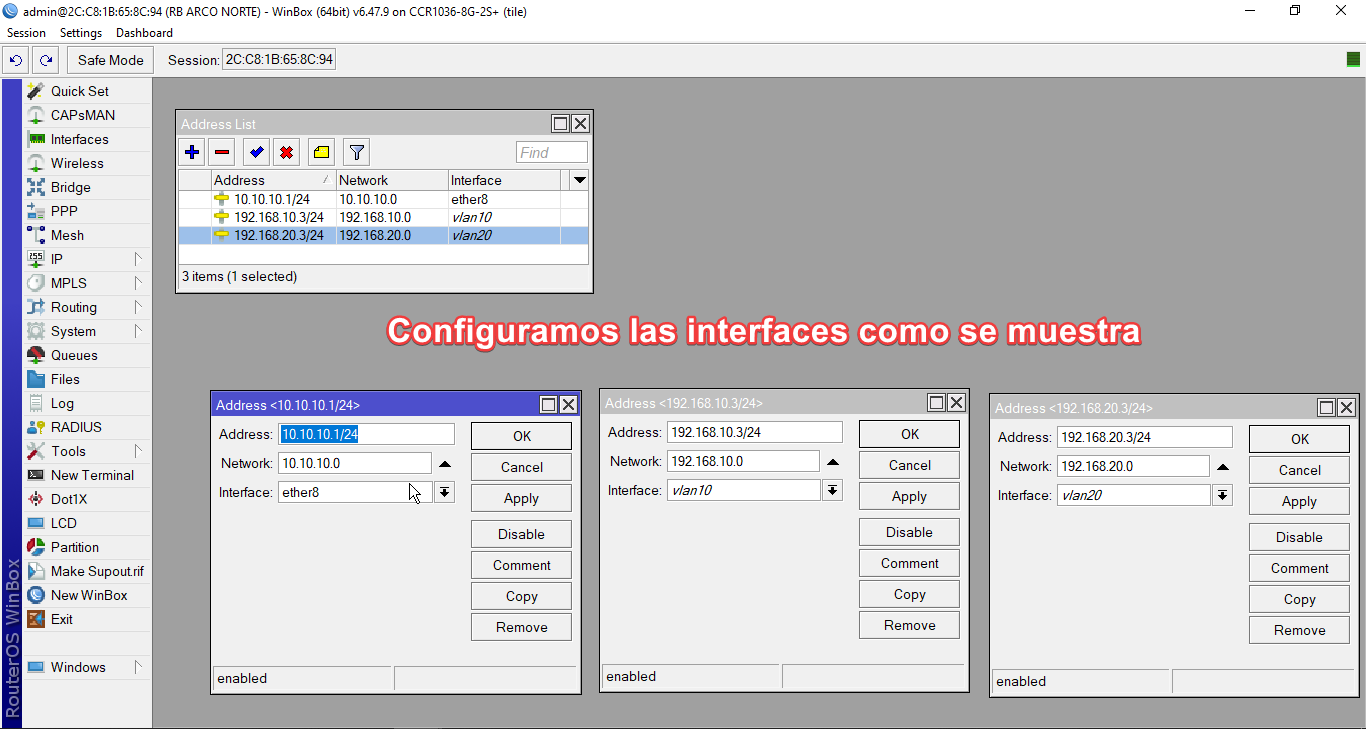Screen dimensions: 1366x729
Task: Open the column filter dropdown in Address List
Action: 578,180
